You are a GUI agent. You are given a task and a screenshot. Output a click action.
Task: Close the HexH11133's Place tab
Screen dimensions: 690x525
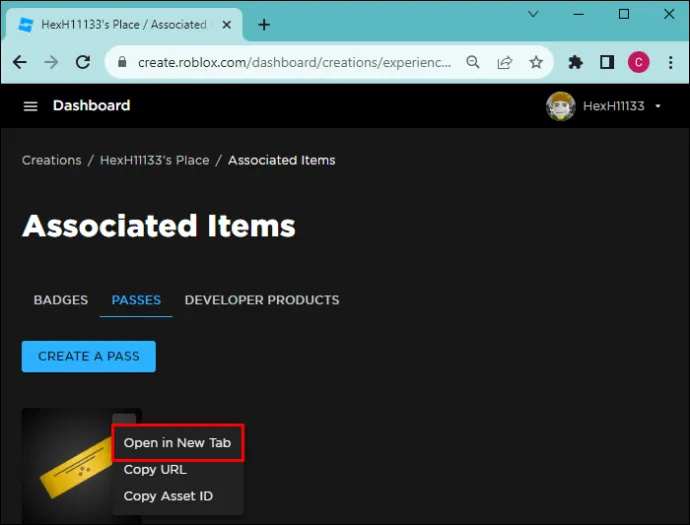(x=227, y=25)
